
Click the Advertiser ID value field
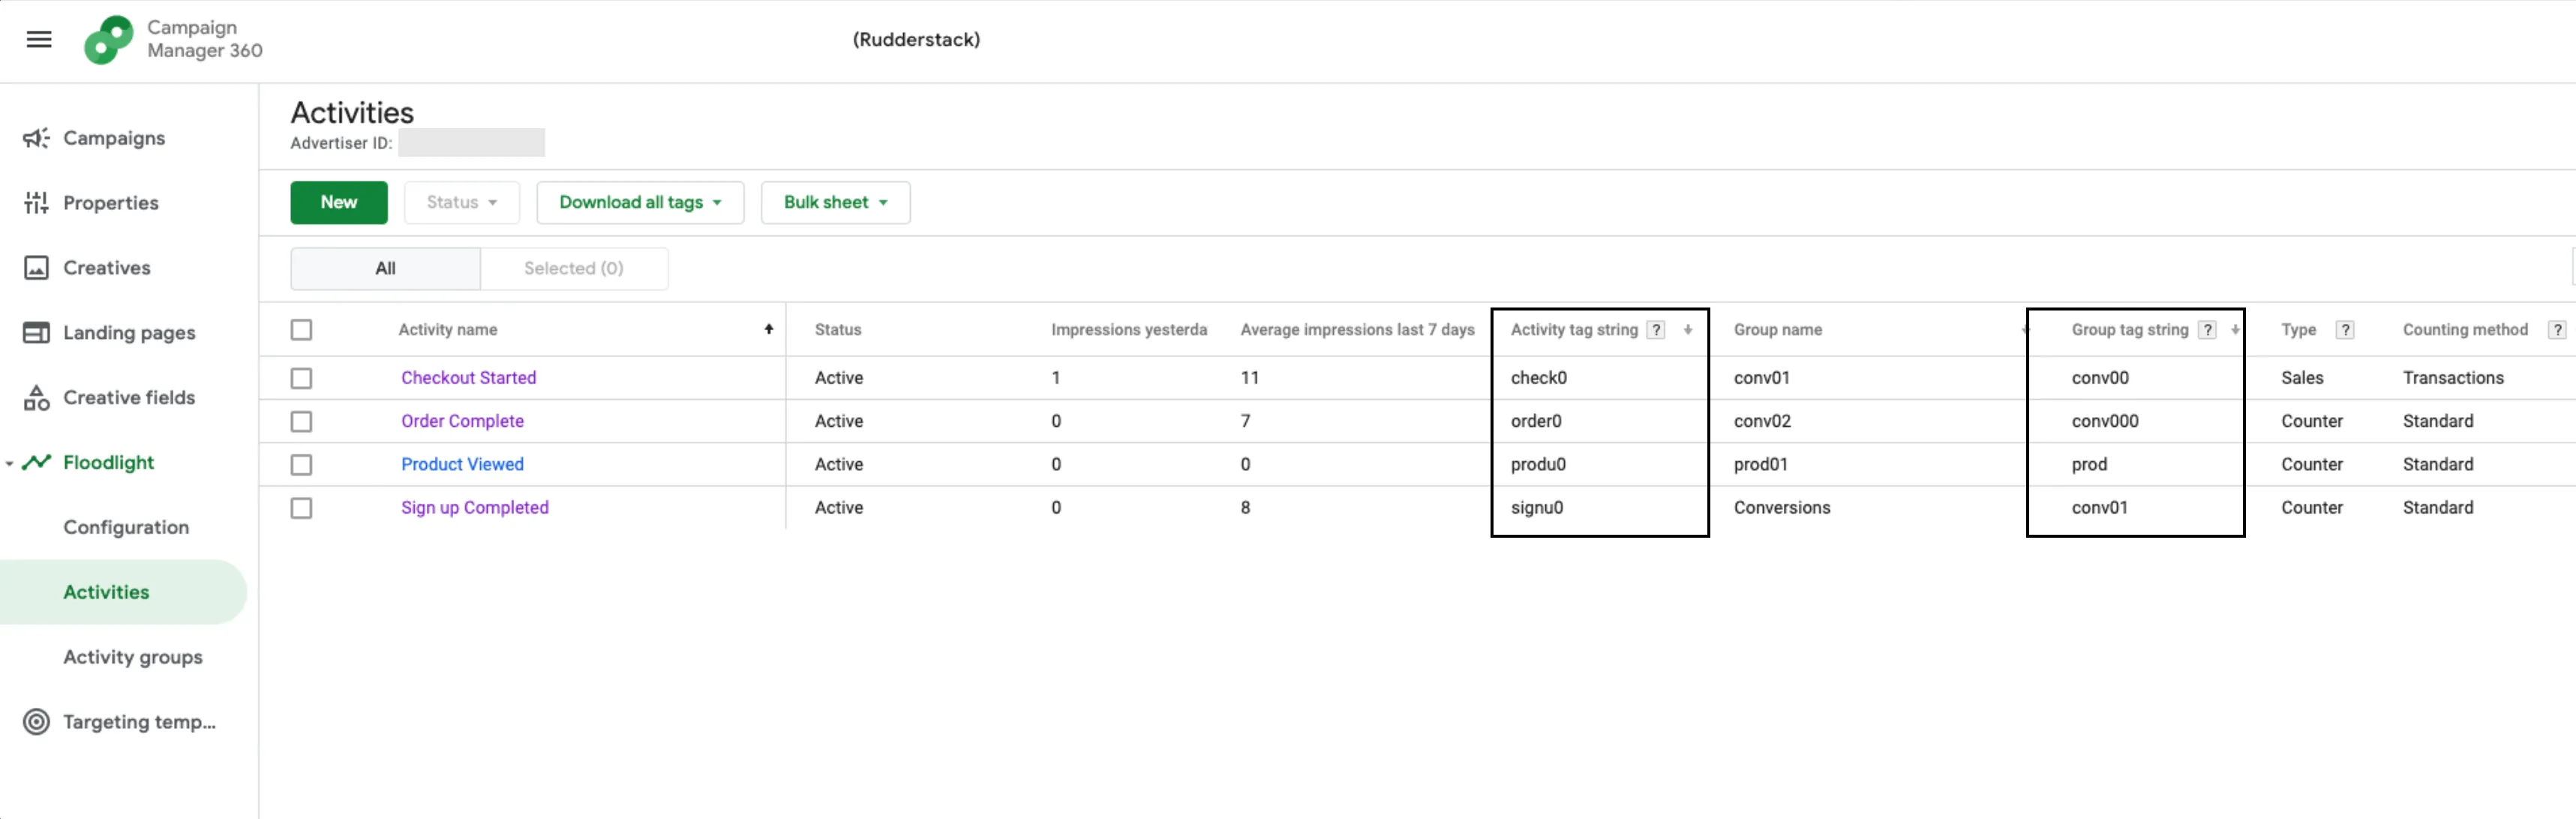471,143
